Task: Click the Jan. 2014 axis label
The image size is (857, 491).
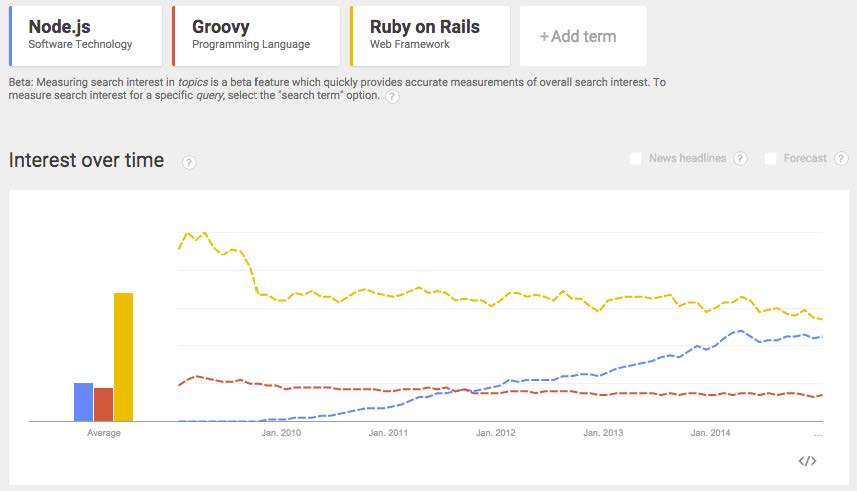Action: pyautogui.click(x=710, y=432)
